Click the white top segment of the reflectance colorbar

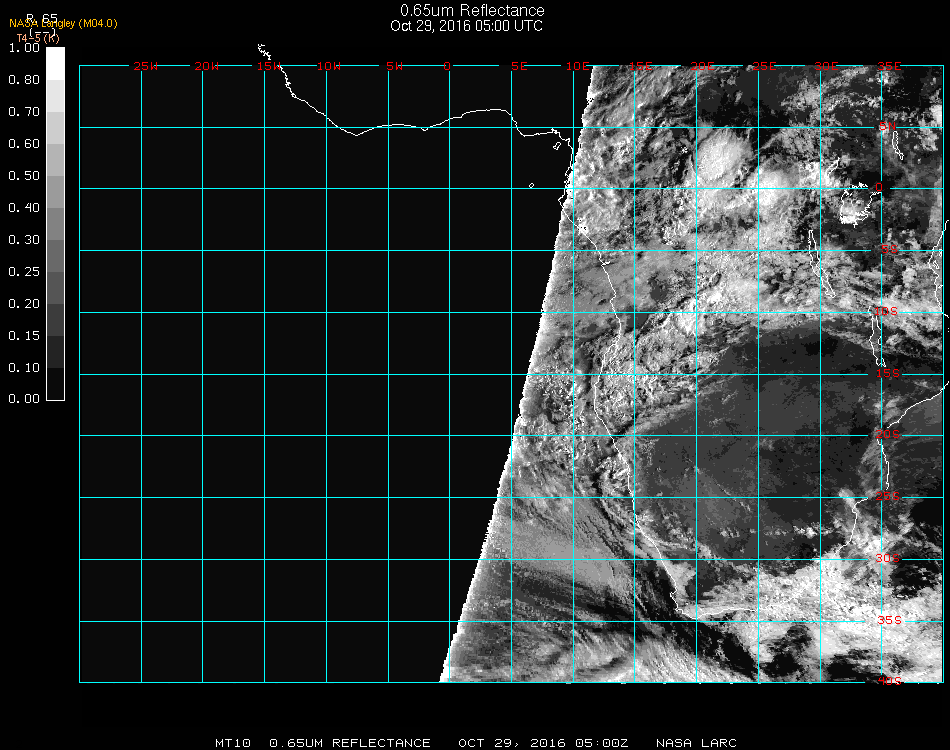coord(55,63)
